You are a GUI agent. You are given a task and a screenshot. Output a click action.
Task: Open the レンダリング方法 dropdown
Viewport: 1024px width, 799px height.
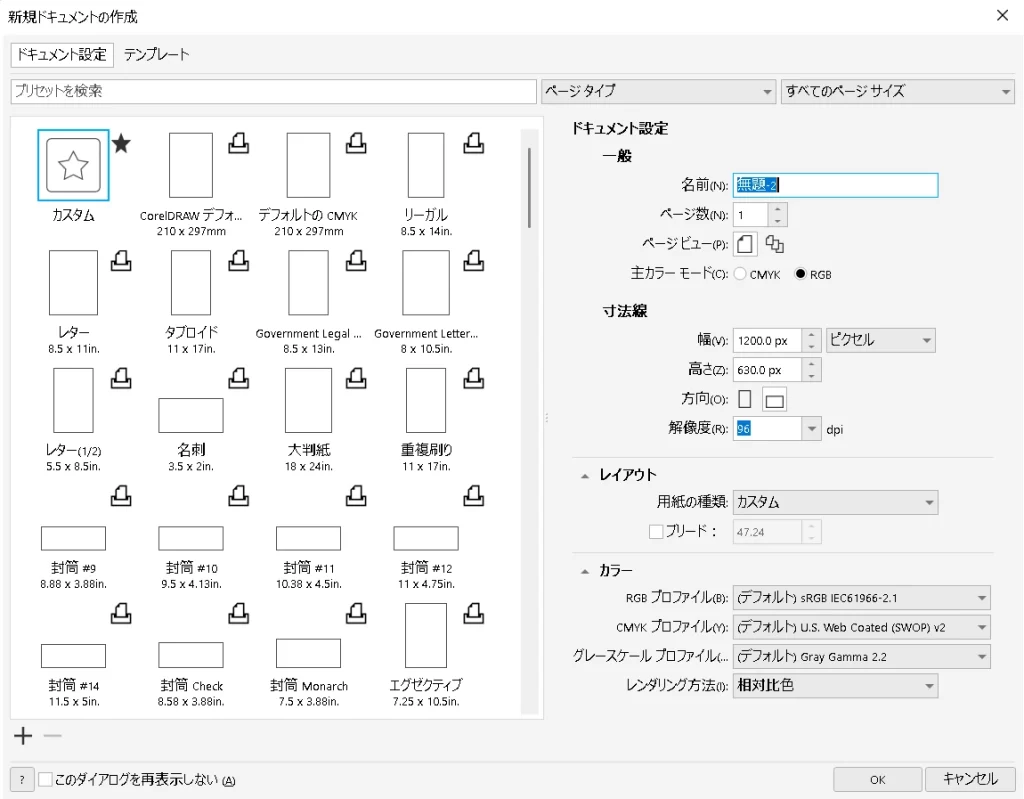[931, 686]
